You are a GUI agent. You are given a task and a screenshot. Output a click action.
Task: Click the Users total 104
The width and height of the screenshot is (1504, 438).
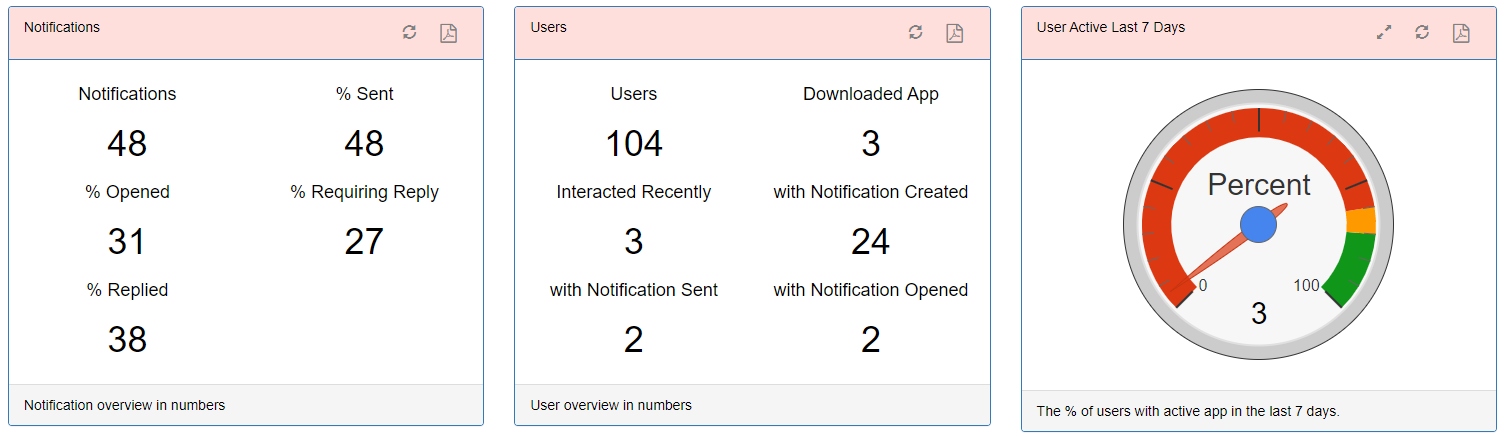(x=634, y=144)
